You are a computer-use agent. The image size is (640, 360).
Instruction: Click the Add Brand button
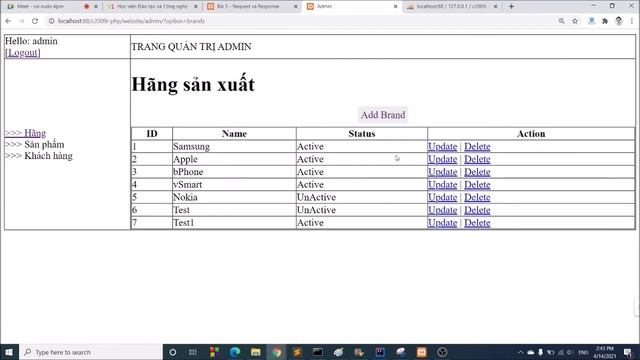point(383,115)
